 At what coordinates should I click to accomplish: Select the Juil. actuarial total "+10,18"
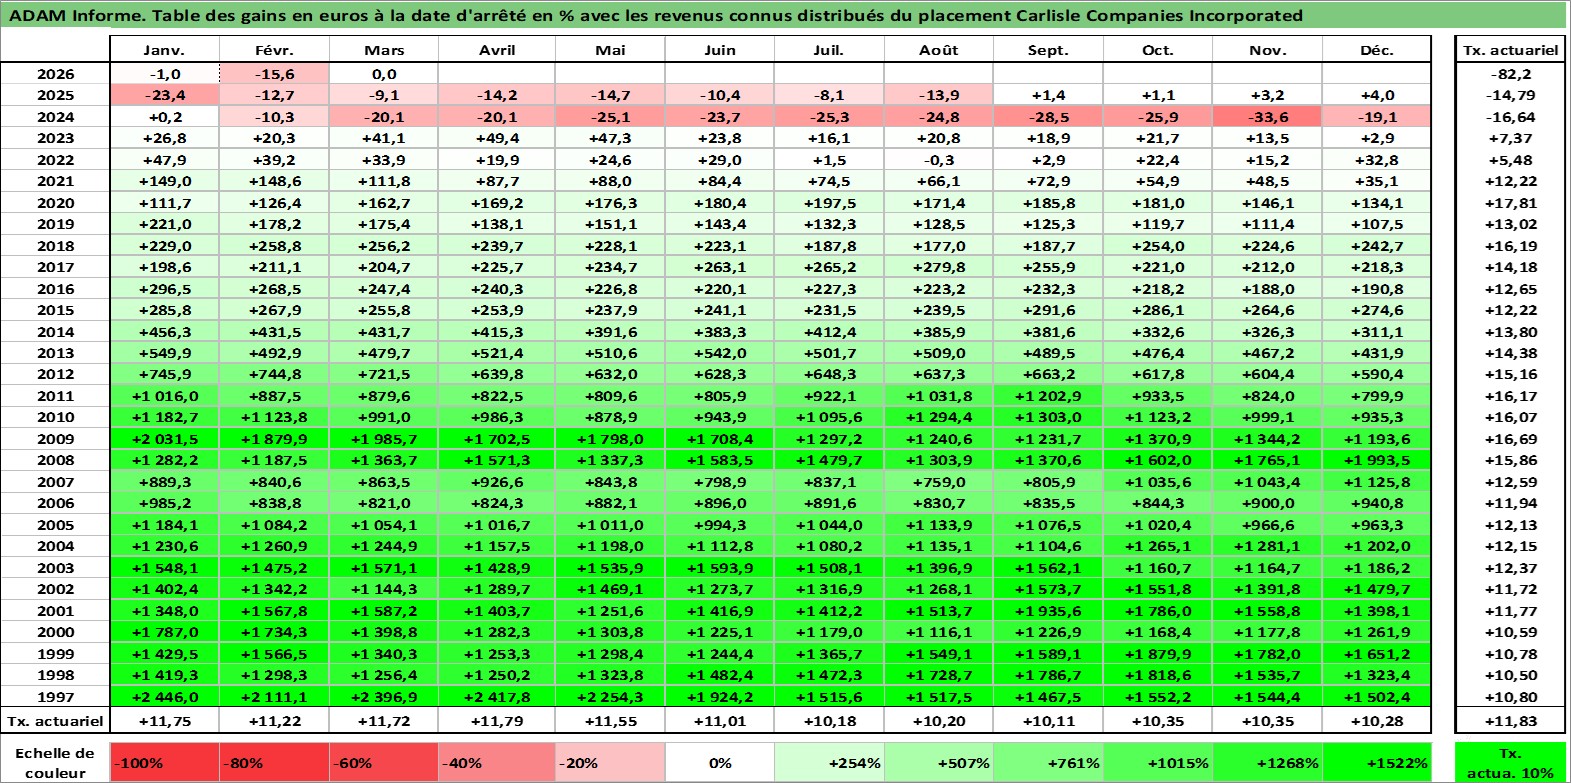tap(828, 721)
